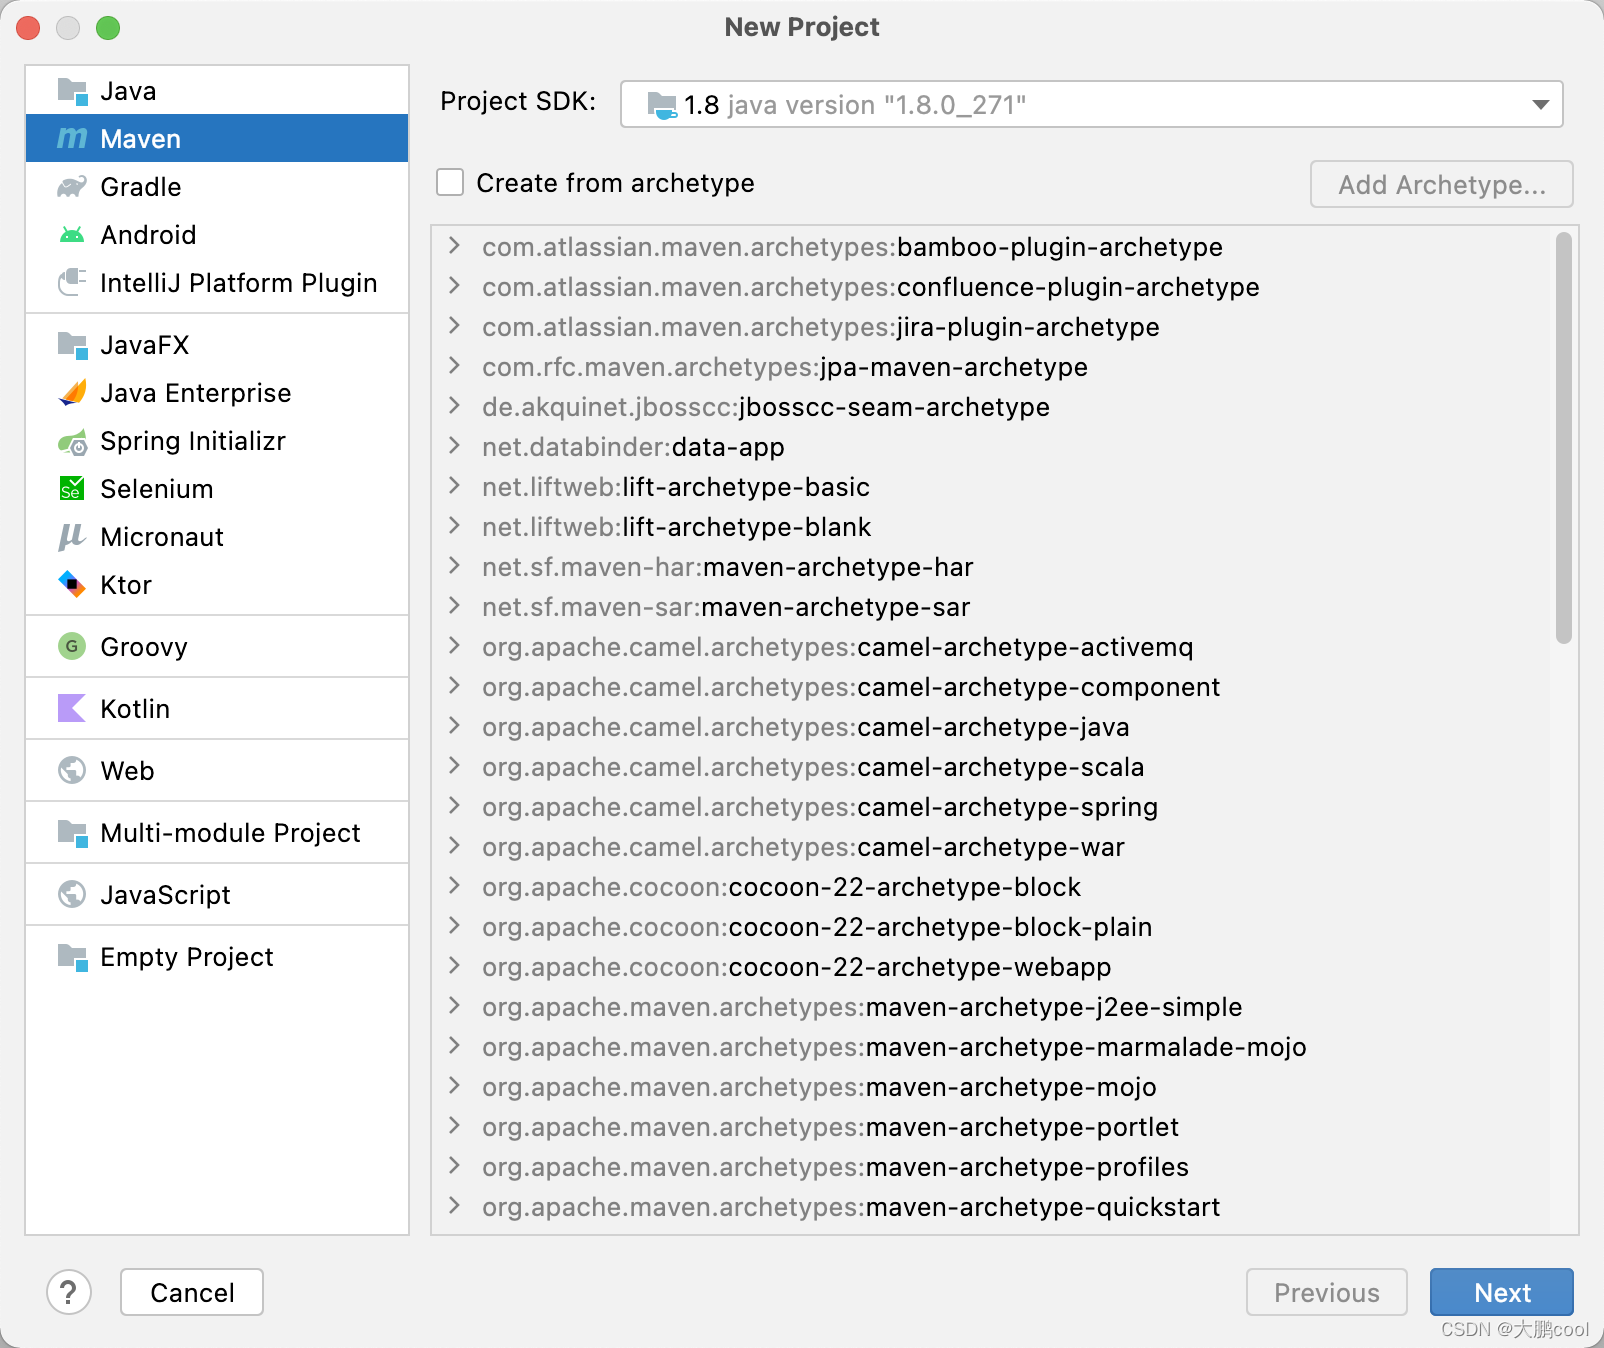
Task: Expand lift-archetype-basic node
Action: click(455, 486)
